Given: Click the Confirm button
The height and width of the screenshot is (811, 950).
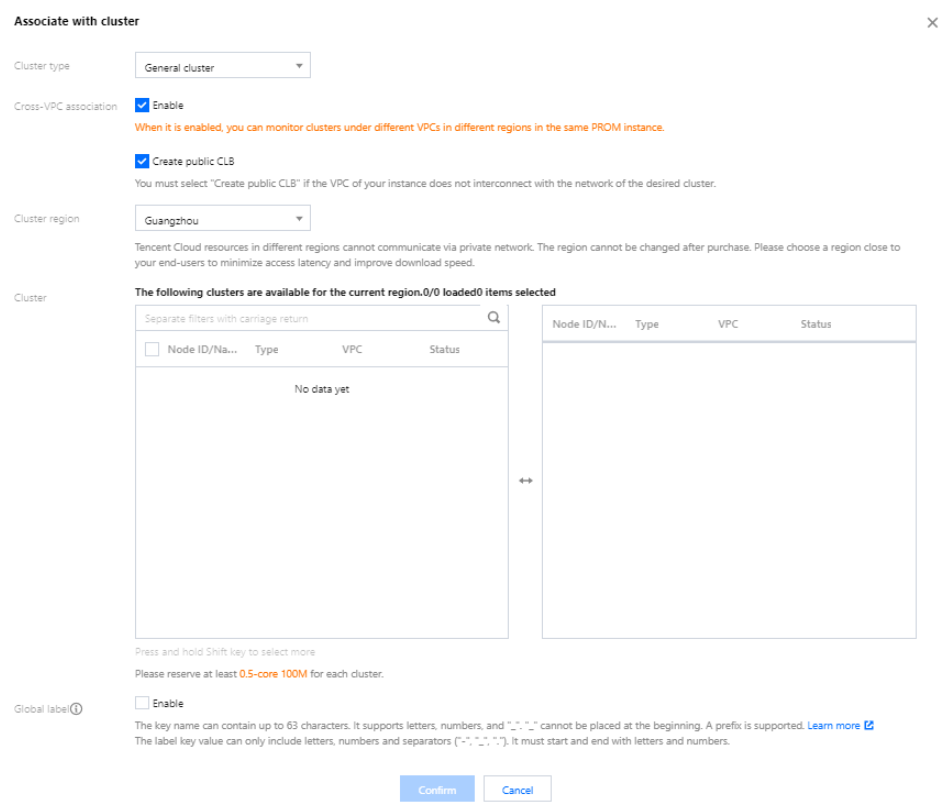Looking at the screenshot, I should click(x=437, y=790).
